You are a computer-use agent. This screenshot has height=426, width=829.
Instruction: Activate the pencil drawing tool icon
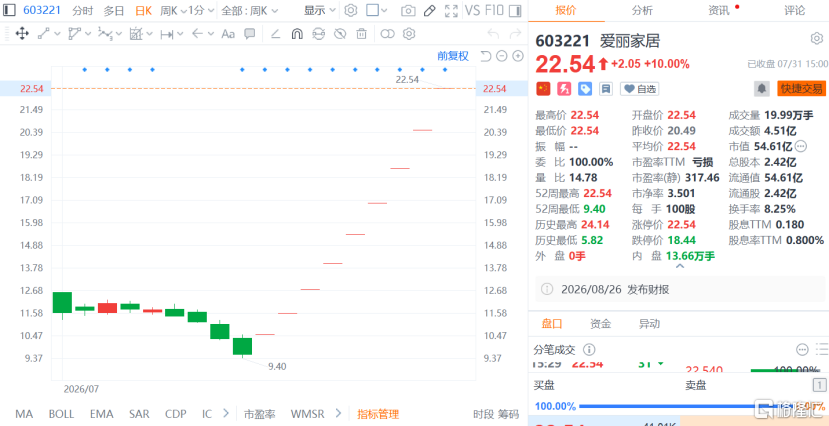click(430, 10)
